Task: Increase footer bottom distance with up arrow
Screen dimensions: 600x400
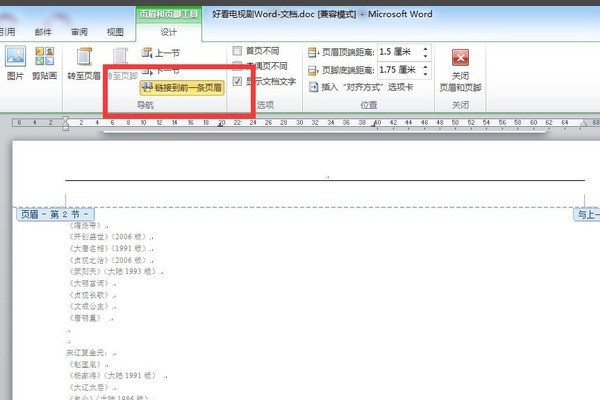Action: coord(426,67)
